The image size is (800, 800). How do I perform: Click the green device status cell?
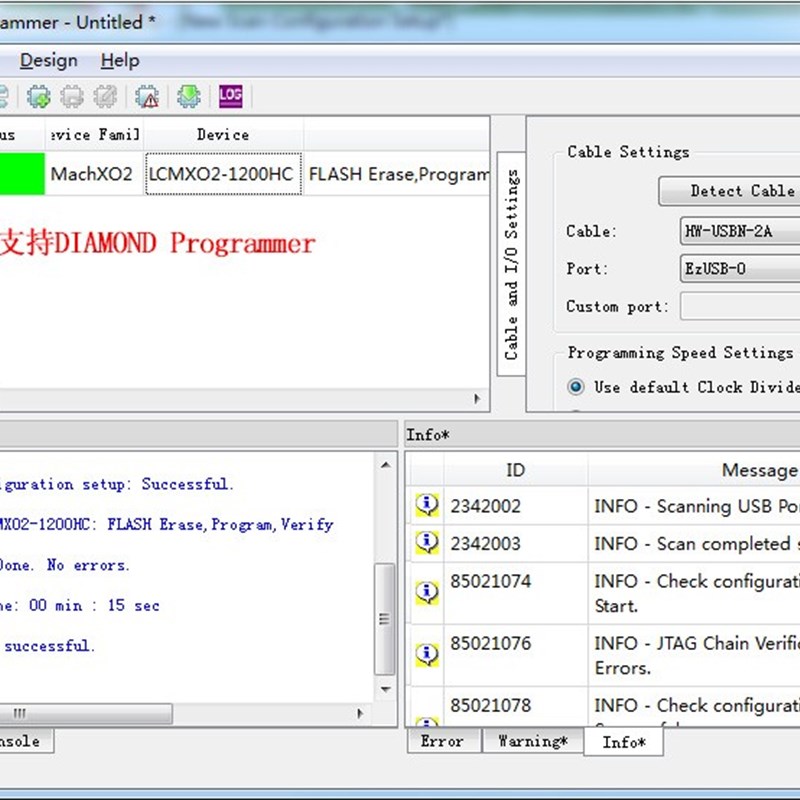click(x=22, y=173)
